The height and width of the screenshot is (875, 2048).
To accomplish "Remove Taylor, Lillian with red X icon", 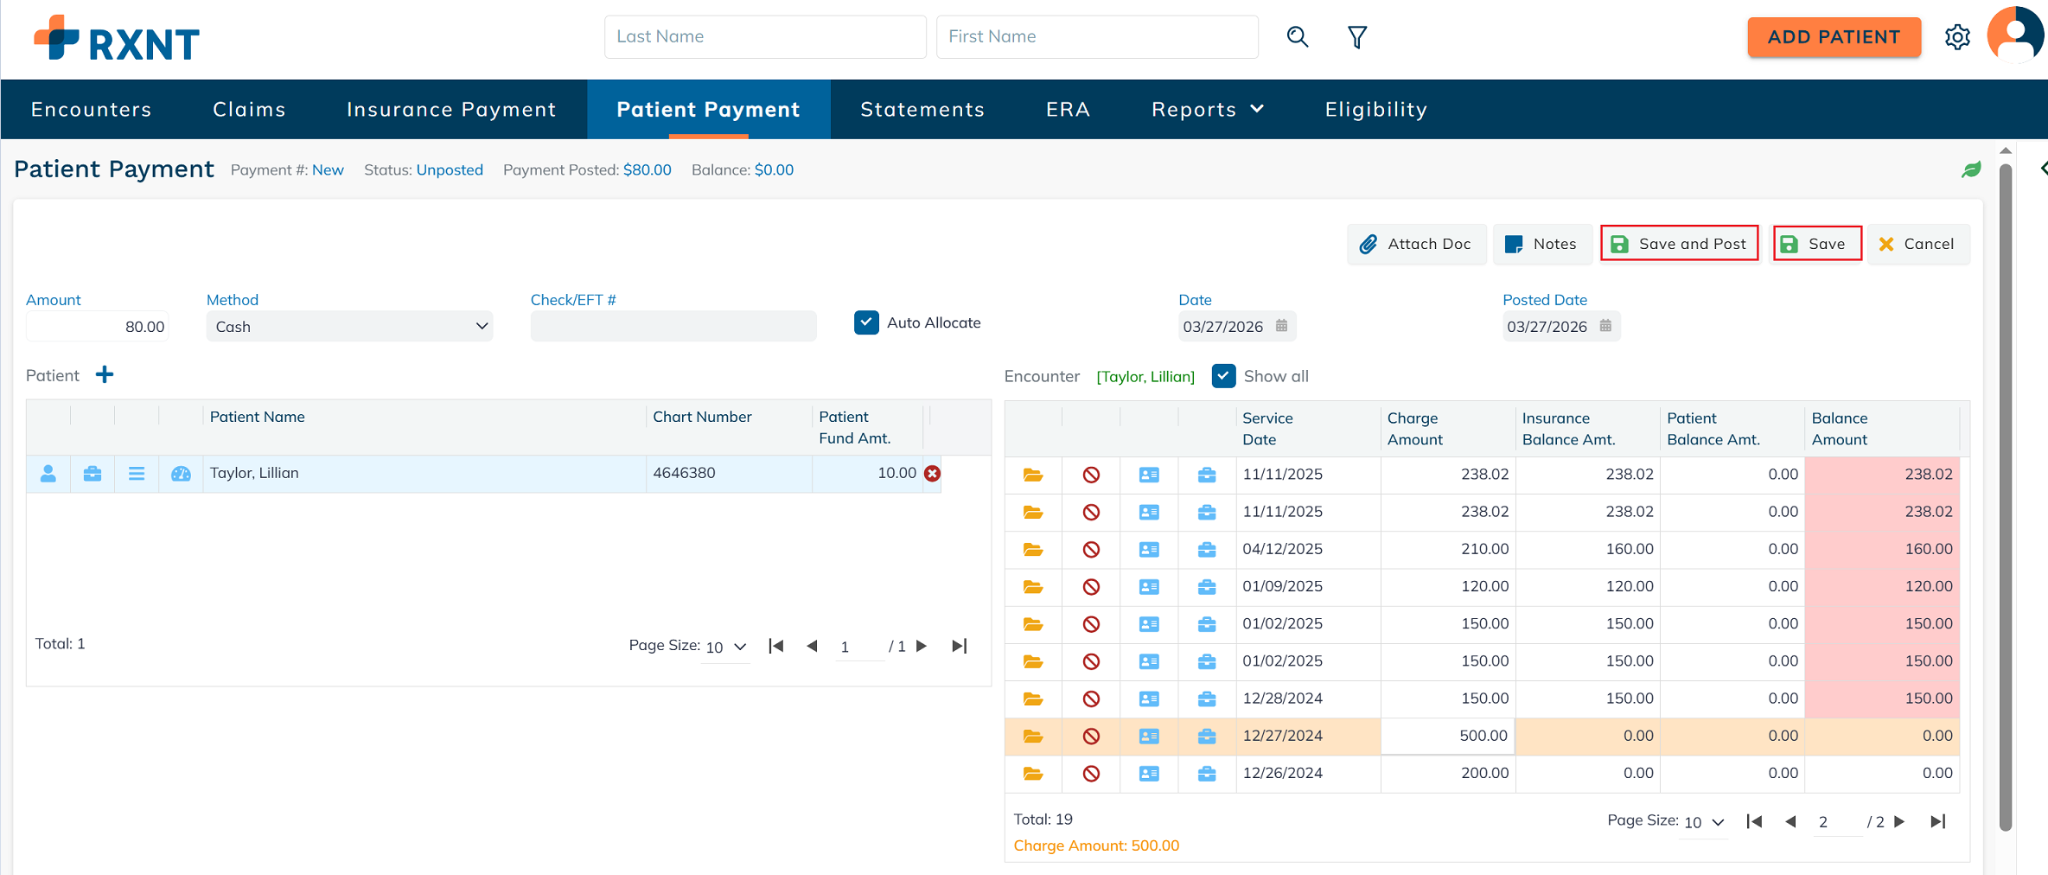I will tap(932, 473).
